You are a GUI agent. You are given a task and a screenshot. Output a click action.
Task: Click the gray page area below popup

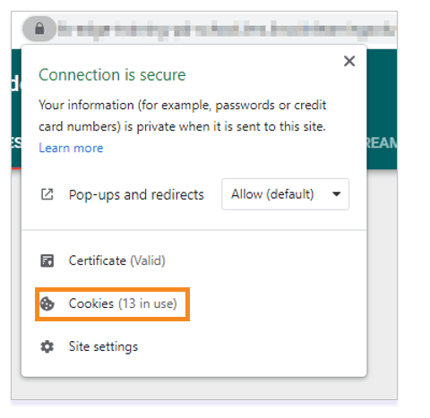204,388
